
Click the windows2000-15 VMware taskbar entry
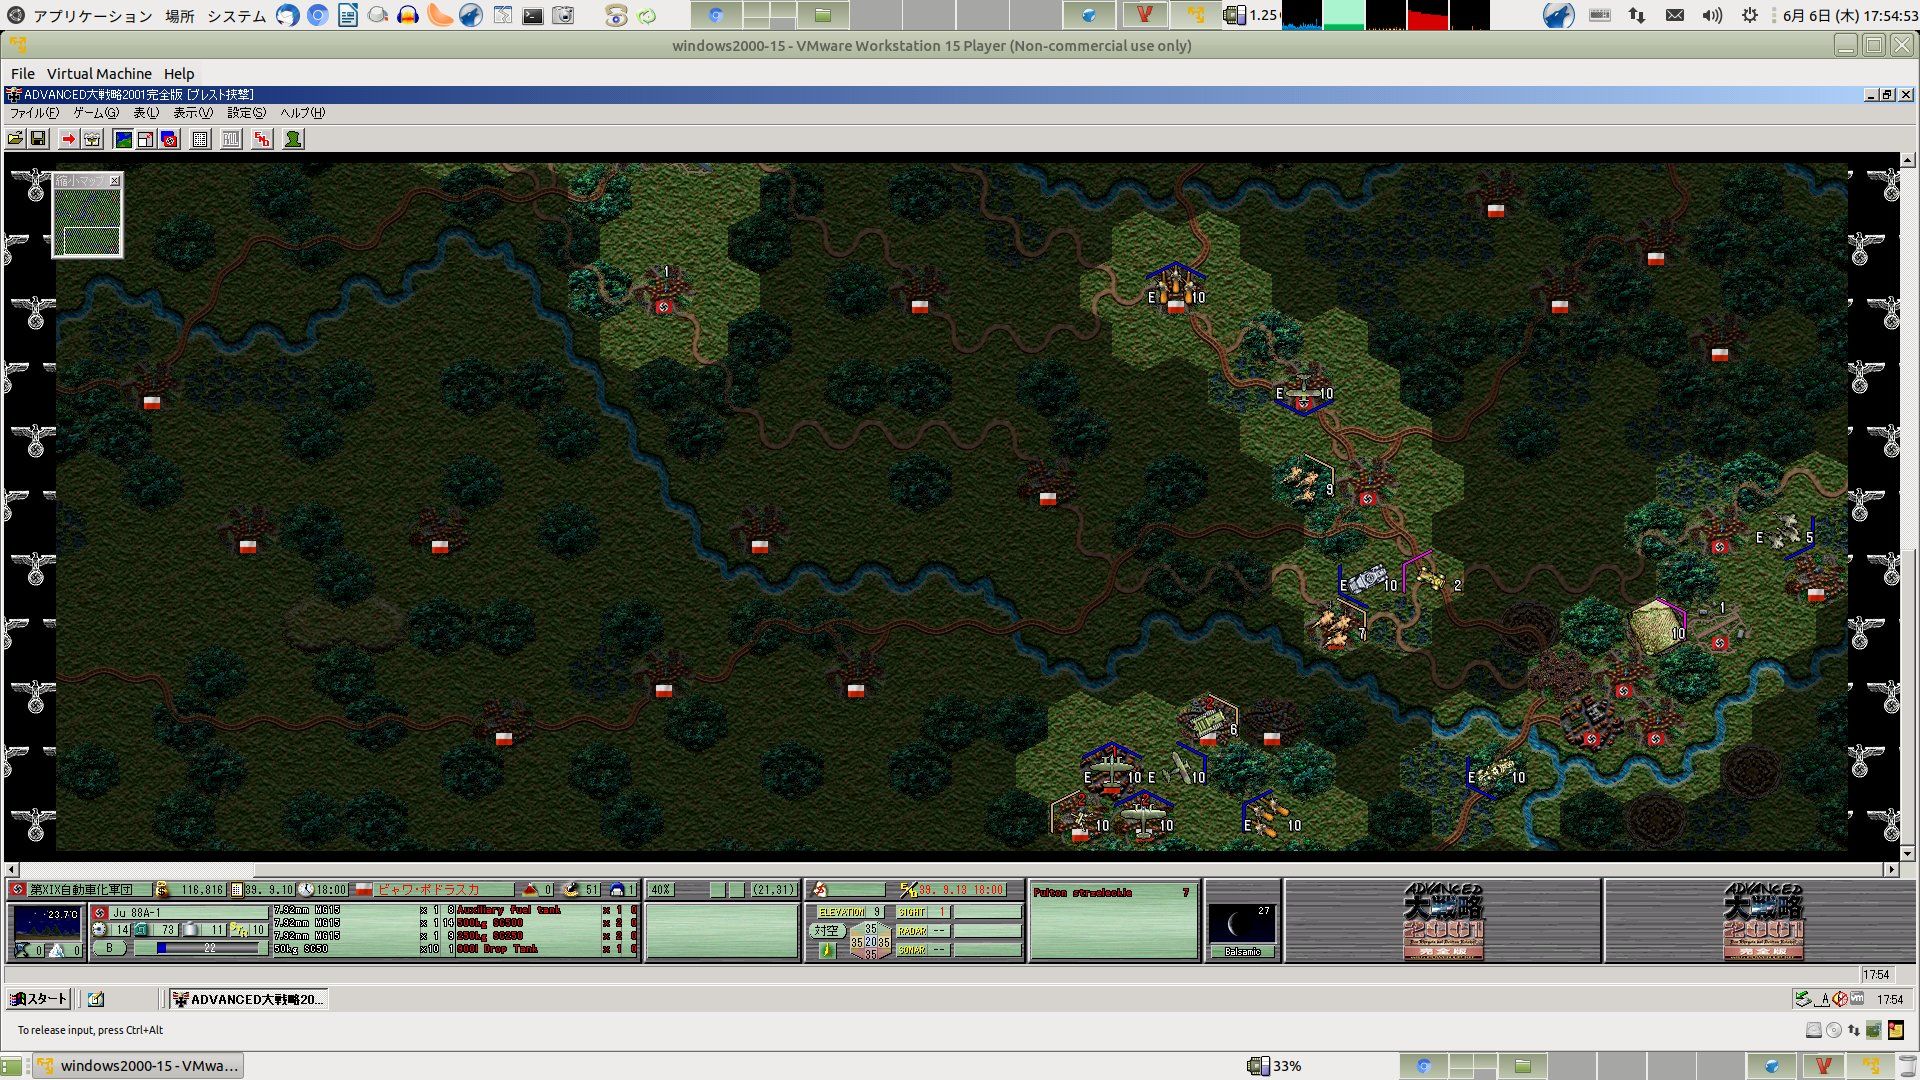[138, 1066]
